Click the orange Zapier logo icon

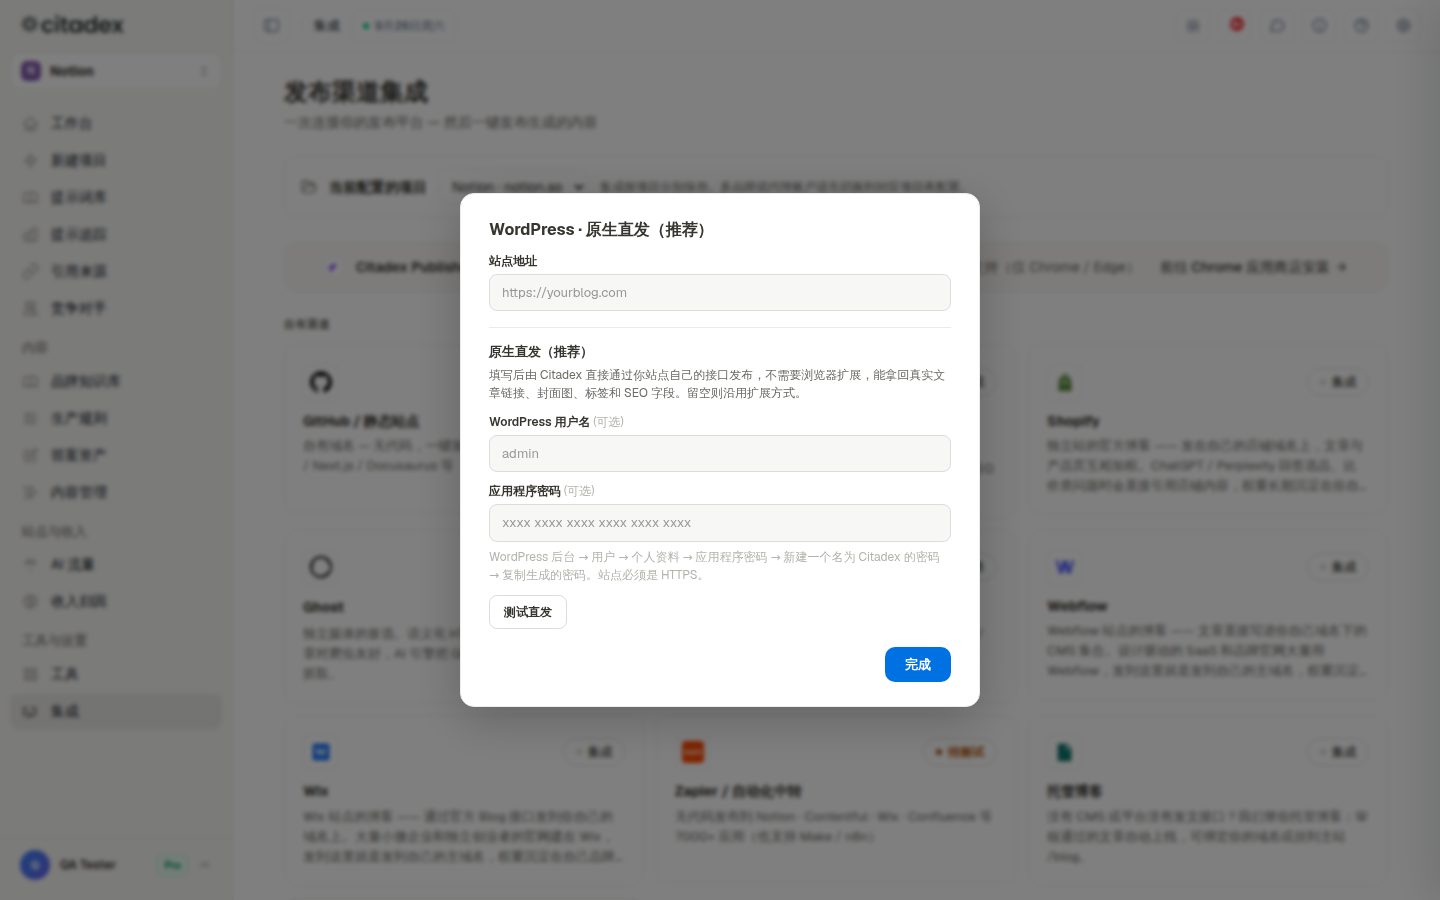pyautogui.click(x=692, y=751)
